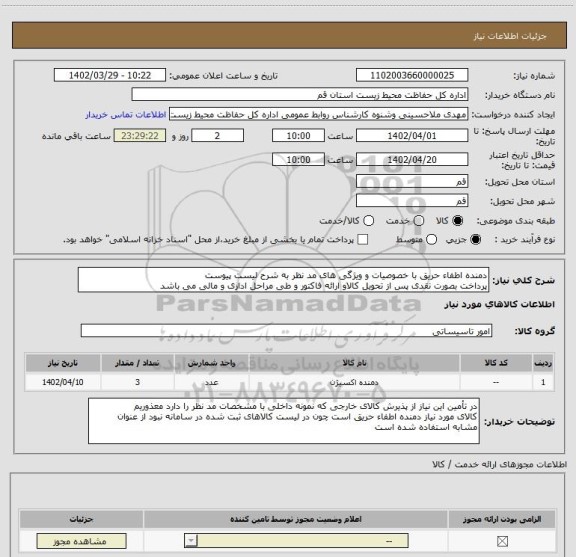This screenshot has height=557, width=576.
Task: Click the price validity hour field
Action: click(298, 159)
